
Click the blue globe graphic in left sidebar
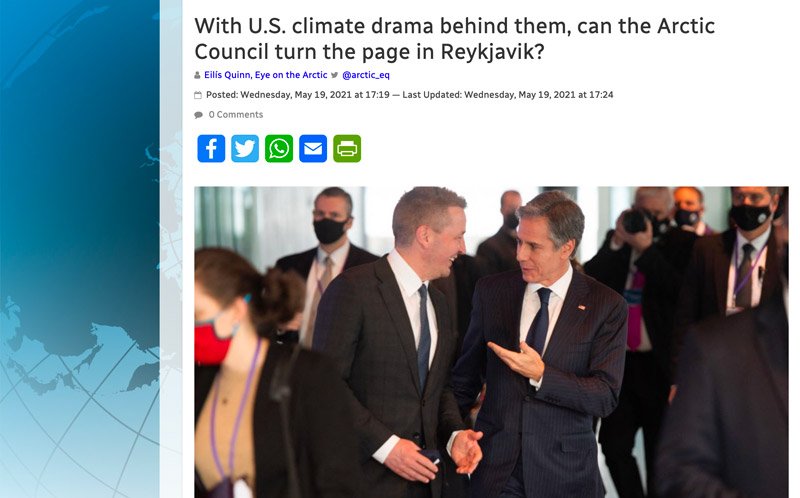coord(80,249)
